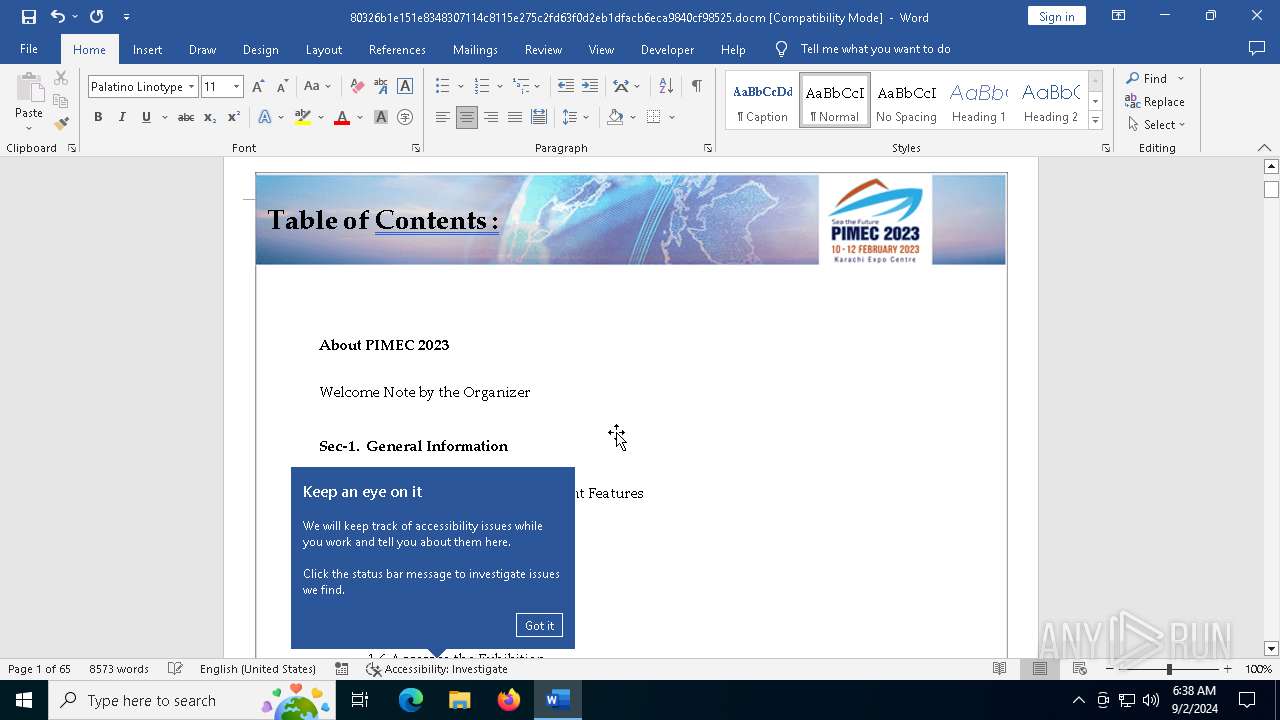Open the File menu
Viewport: 1280px width, 720px height.
pos(29,49)
